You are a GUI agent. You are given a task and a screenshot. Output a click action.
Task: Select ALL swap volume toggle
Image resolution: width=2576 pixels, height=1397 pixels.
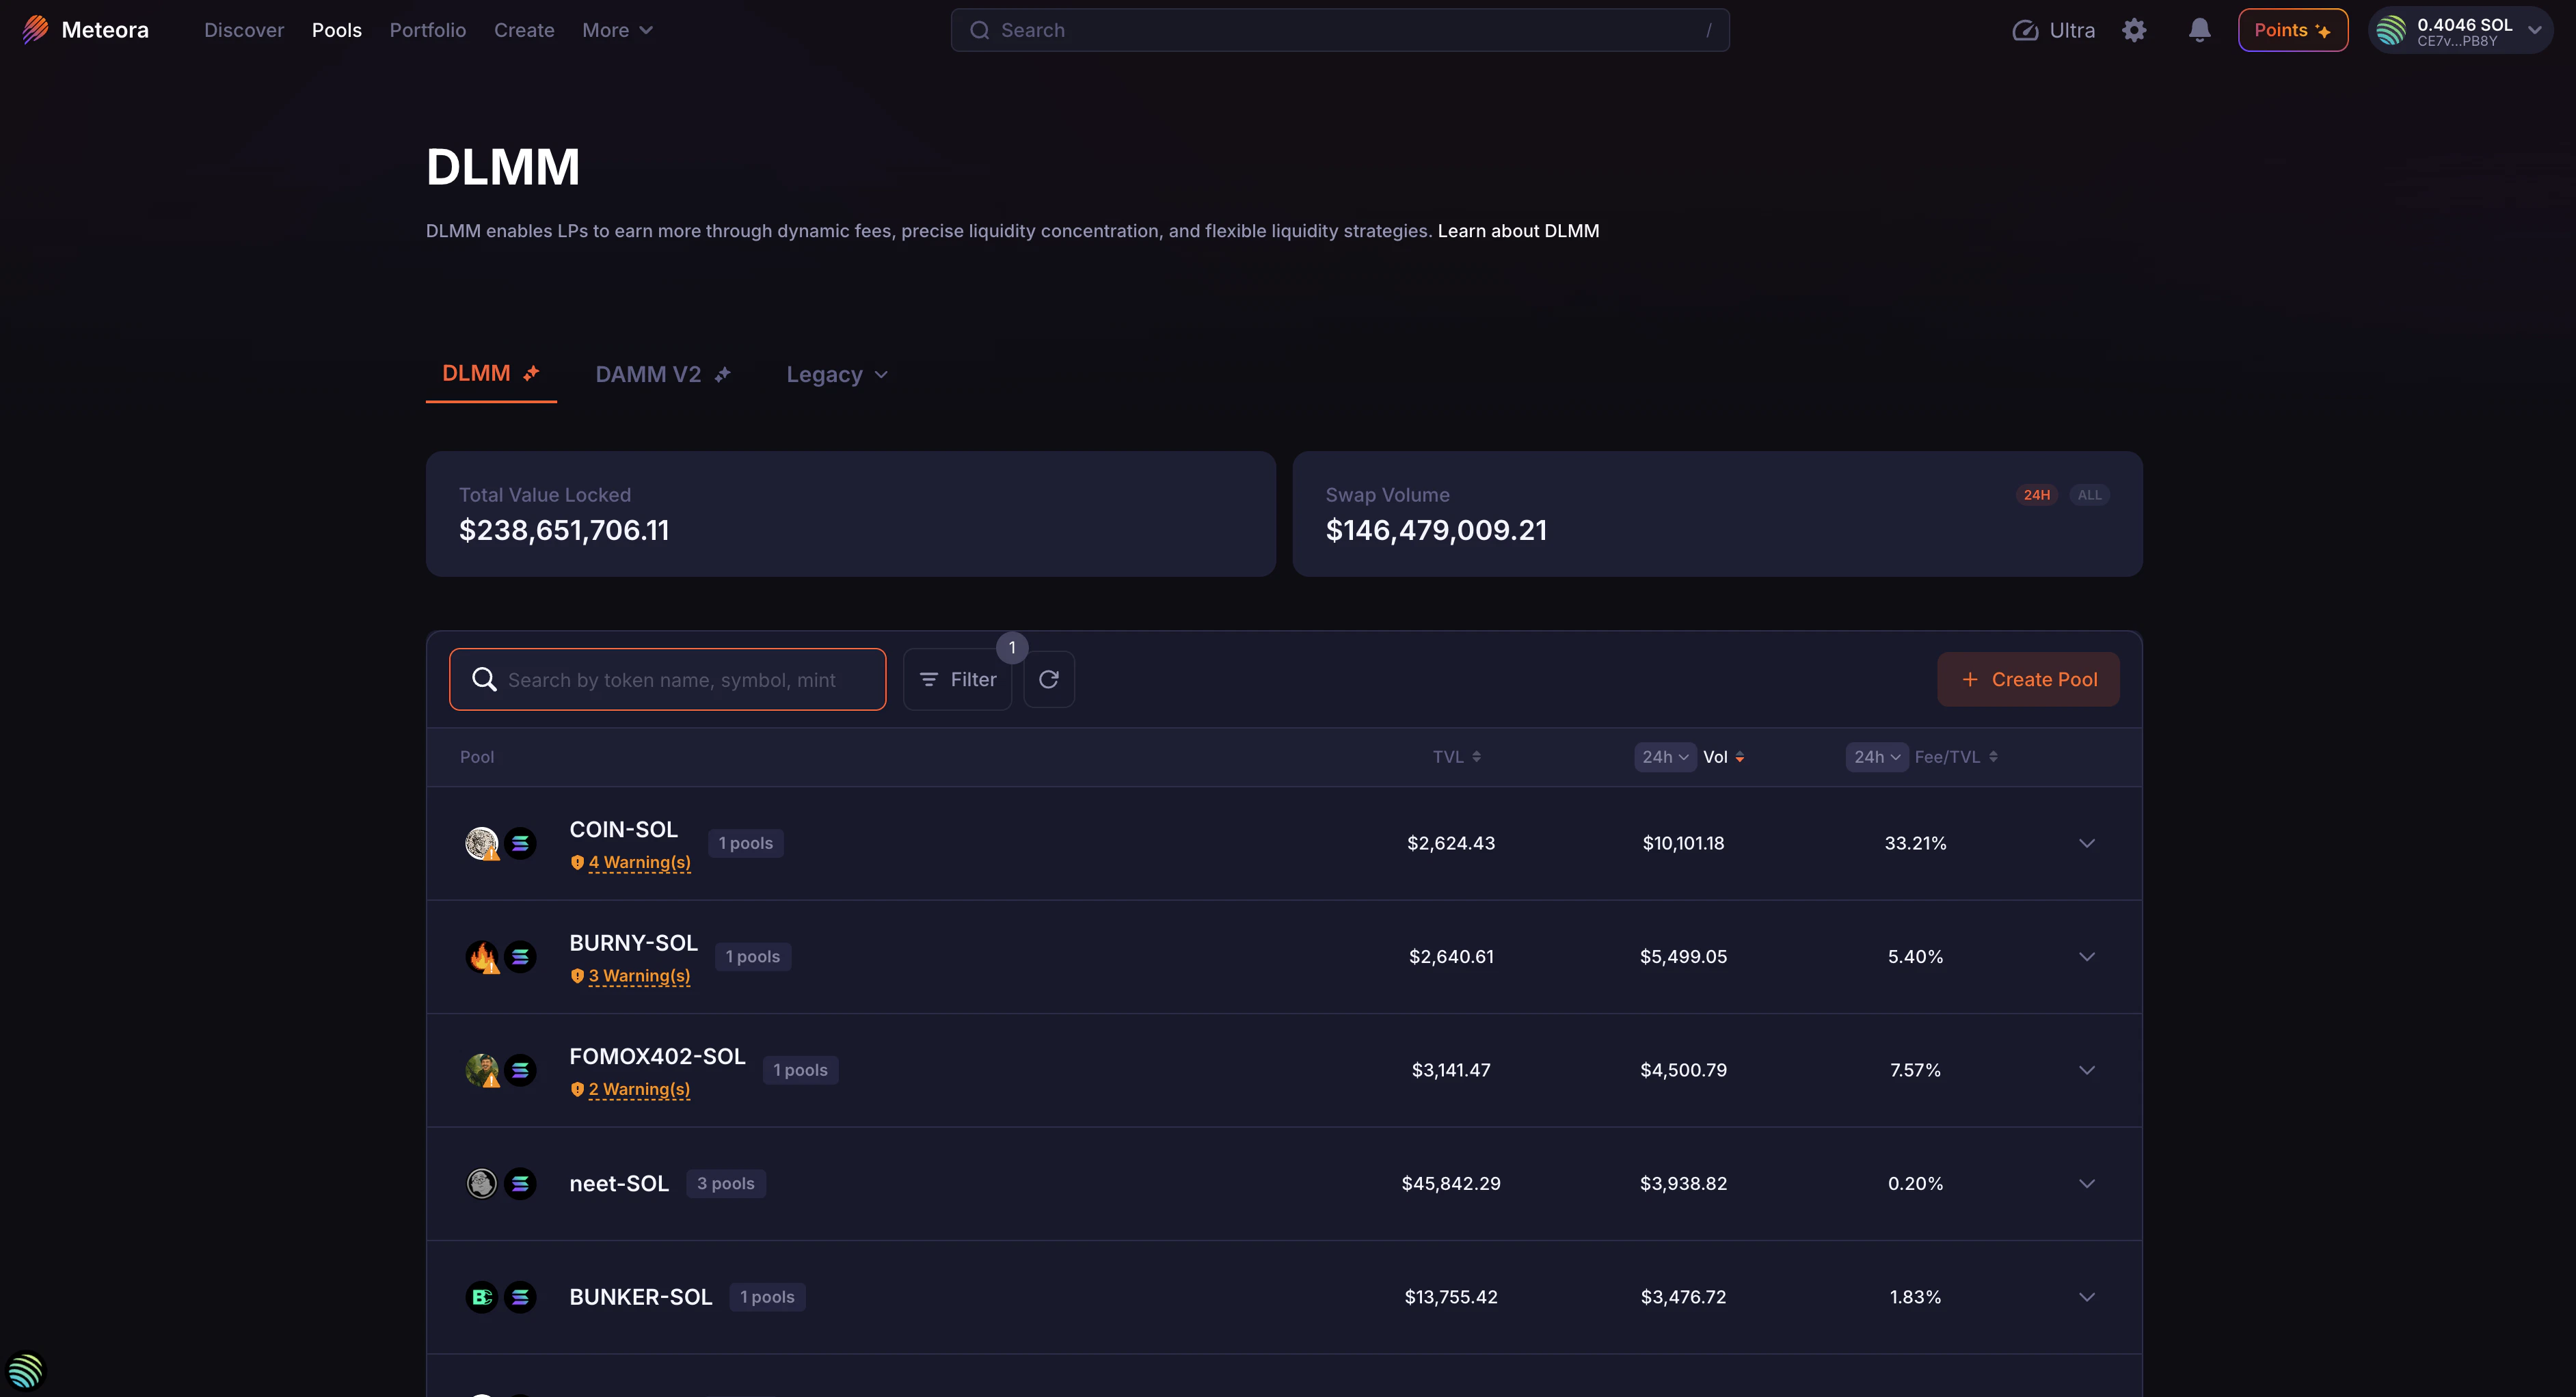pos(2090,495)
